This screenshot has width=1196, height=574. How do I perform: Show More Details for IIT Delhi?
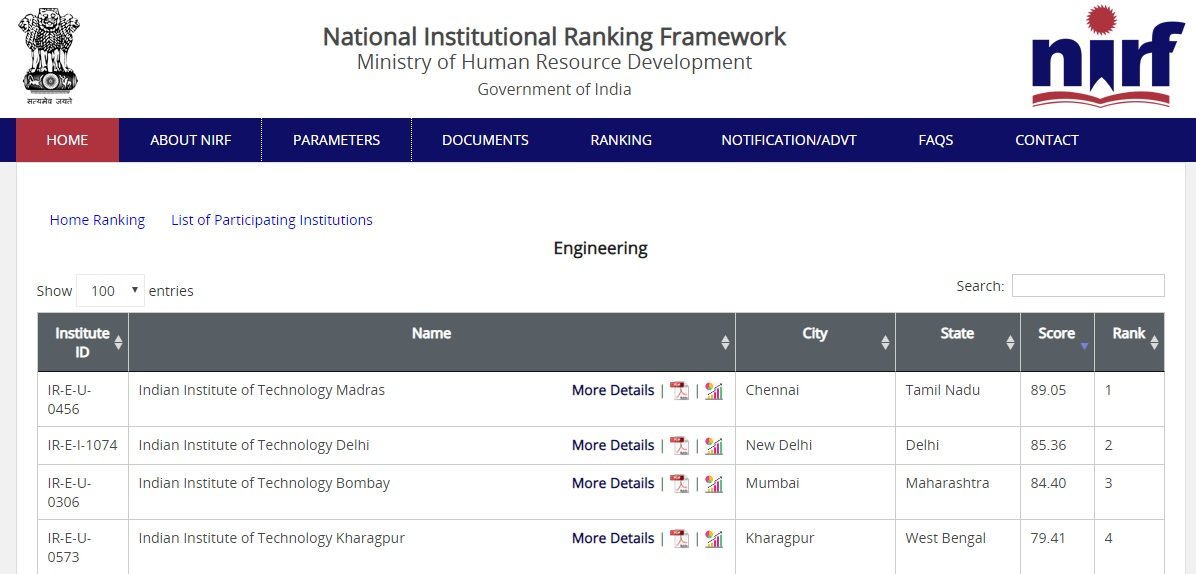pyautogui.click(x=613, y=445)
